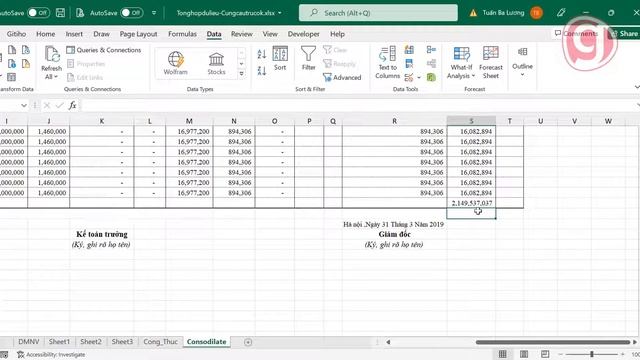
Task: Click into the Search (Alt+Q) box
Action: point(378,13)
